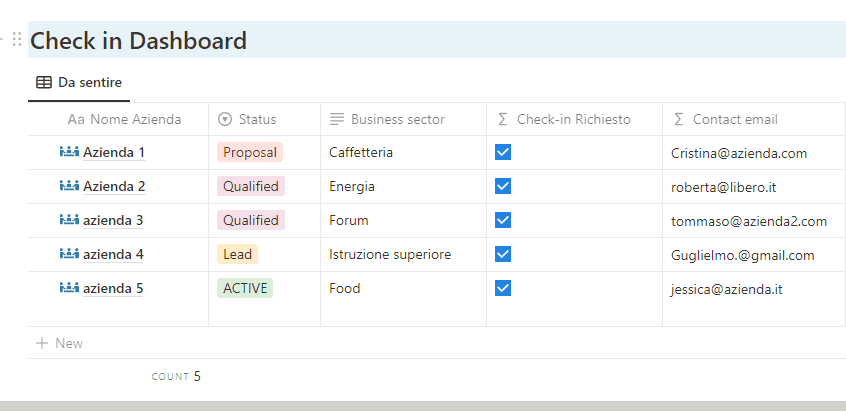
Task: Click the COUNT 5 calculation footer
Action: (x=176, y=377)
